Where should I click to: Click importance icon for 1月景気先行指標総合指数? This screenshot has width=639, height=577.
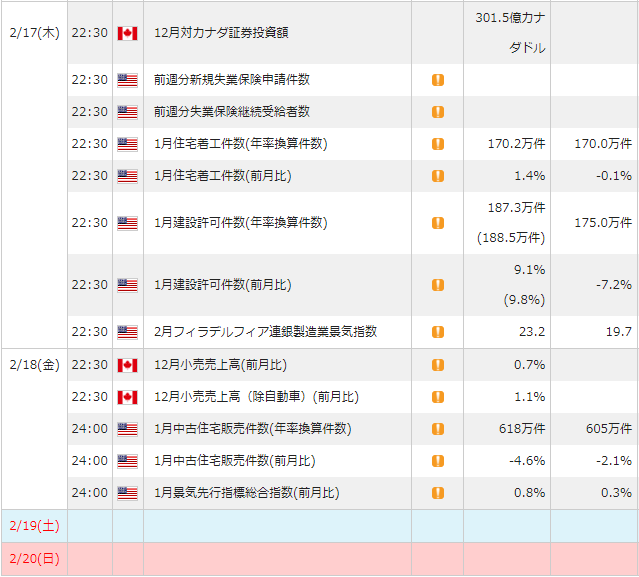[x=438, y=493]
